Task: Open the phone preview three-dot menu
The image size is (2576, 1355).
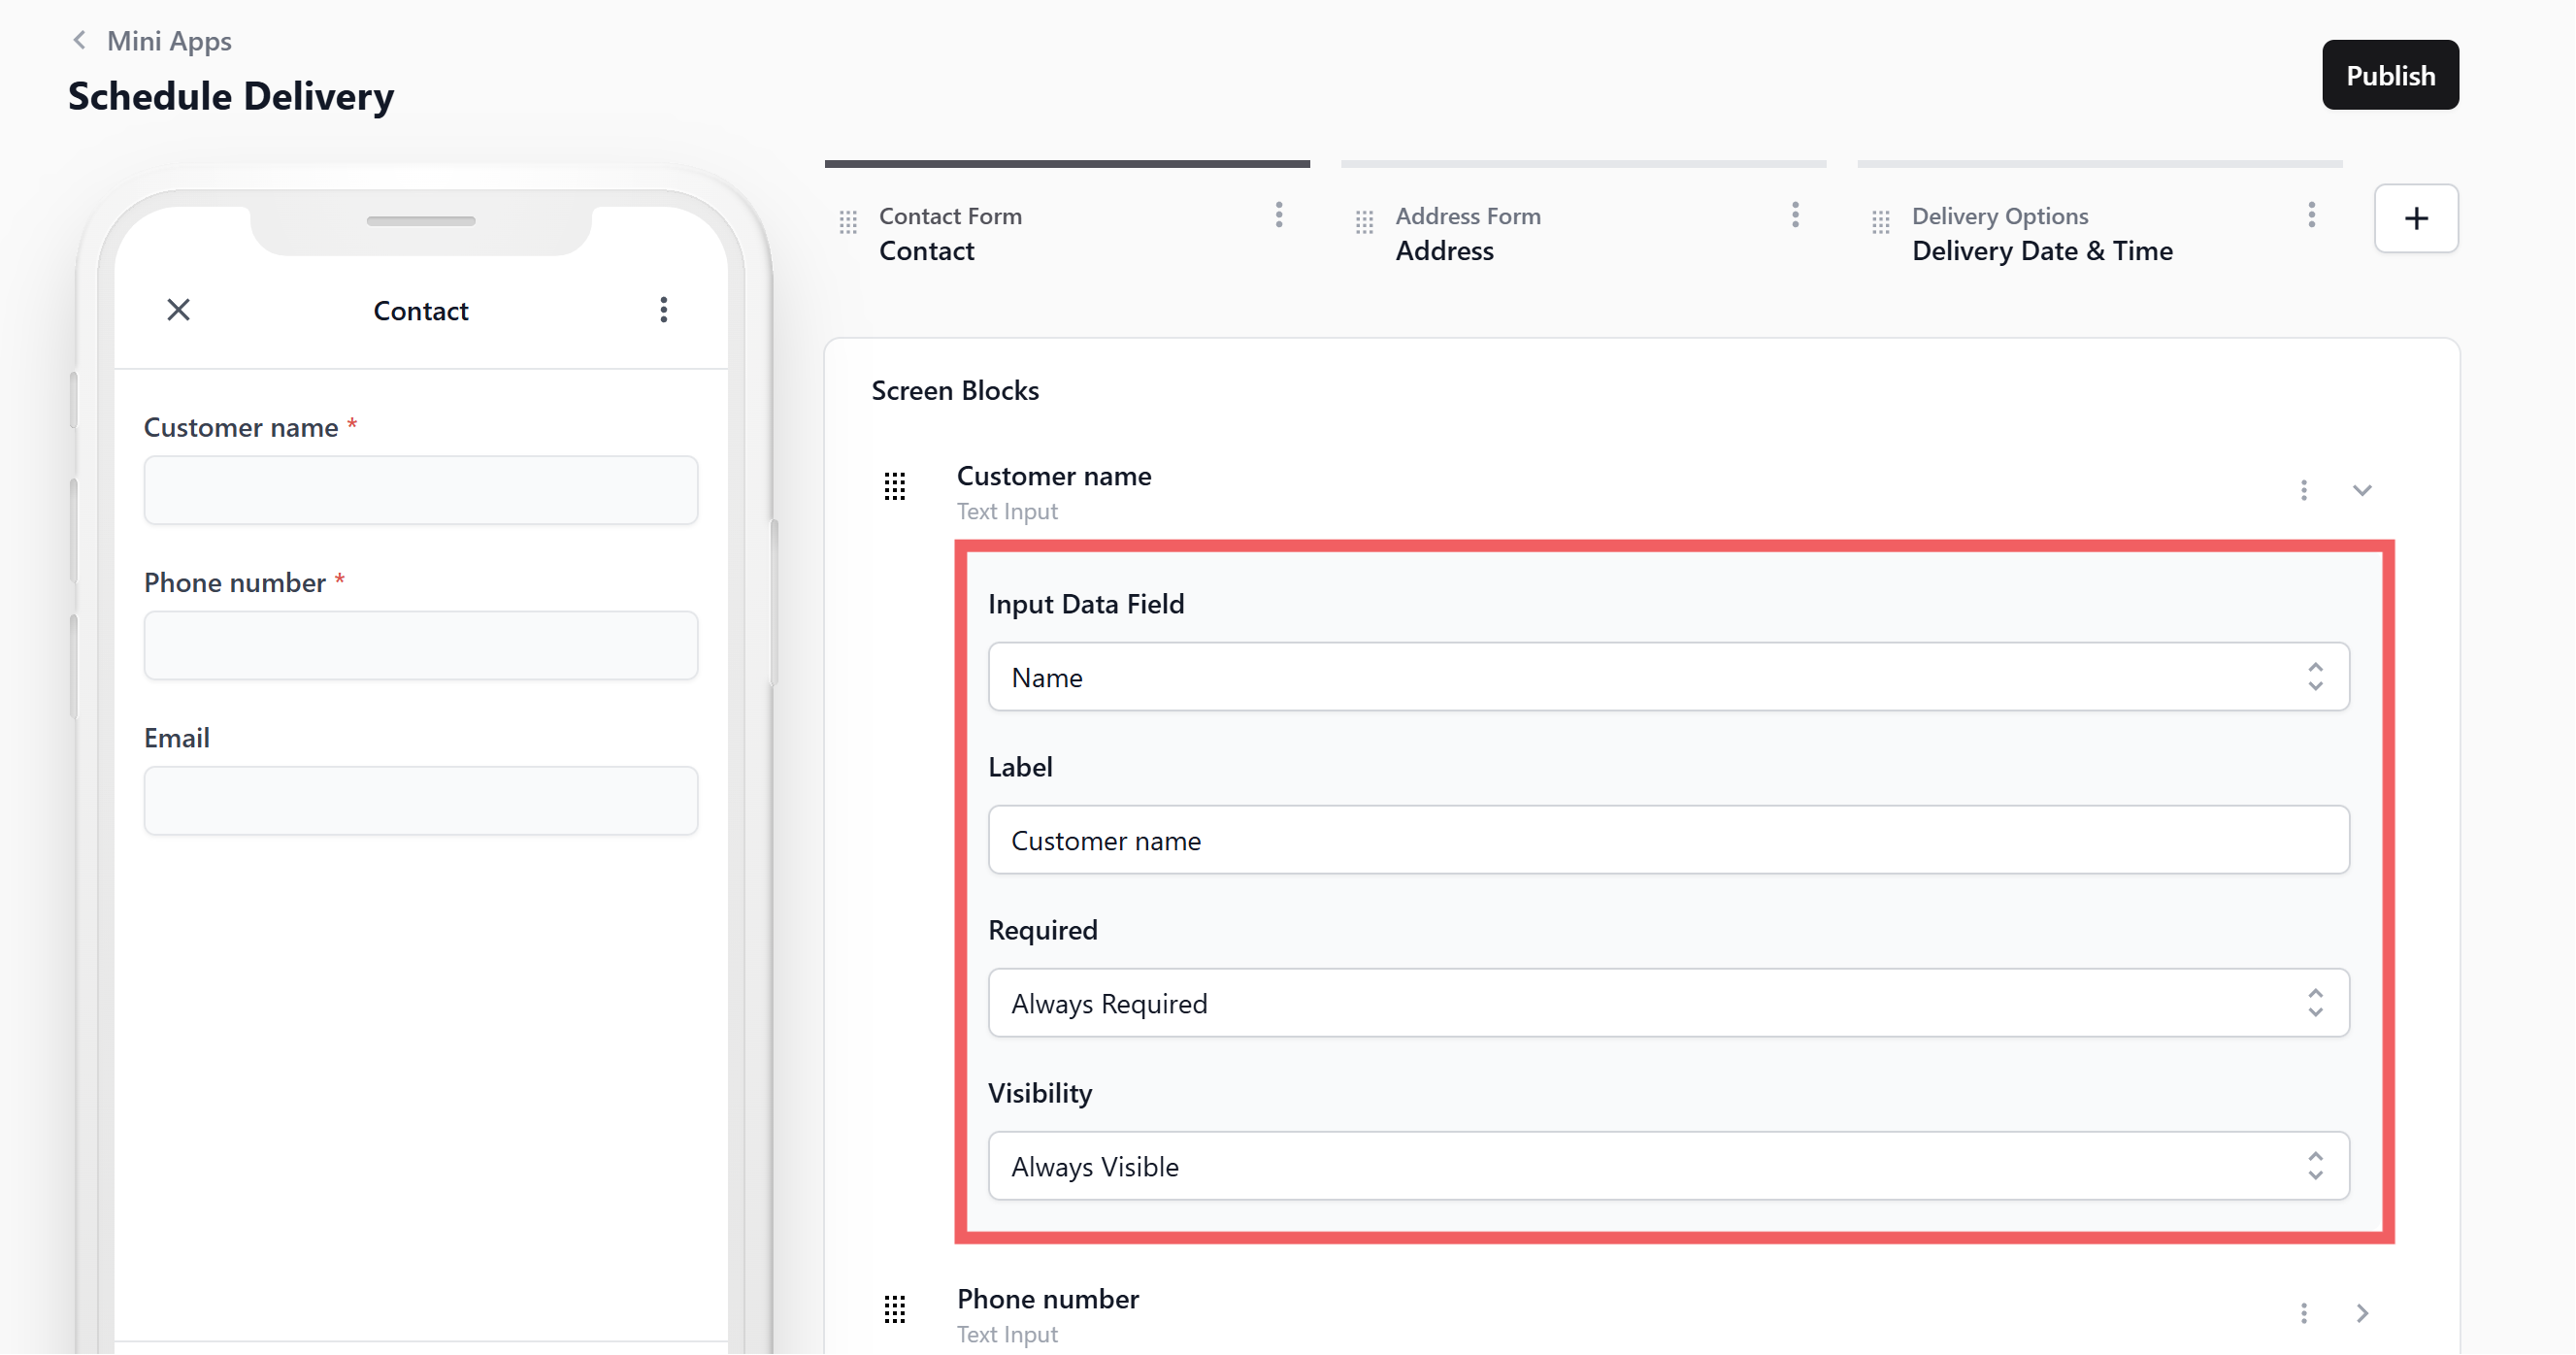Action: tap(663, 310)
